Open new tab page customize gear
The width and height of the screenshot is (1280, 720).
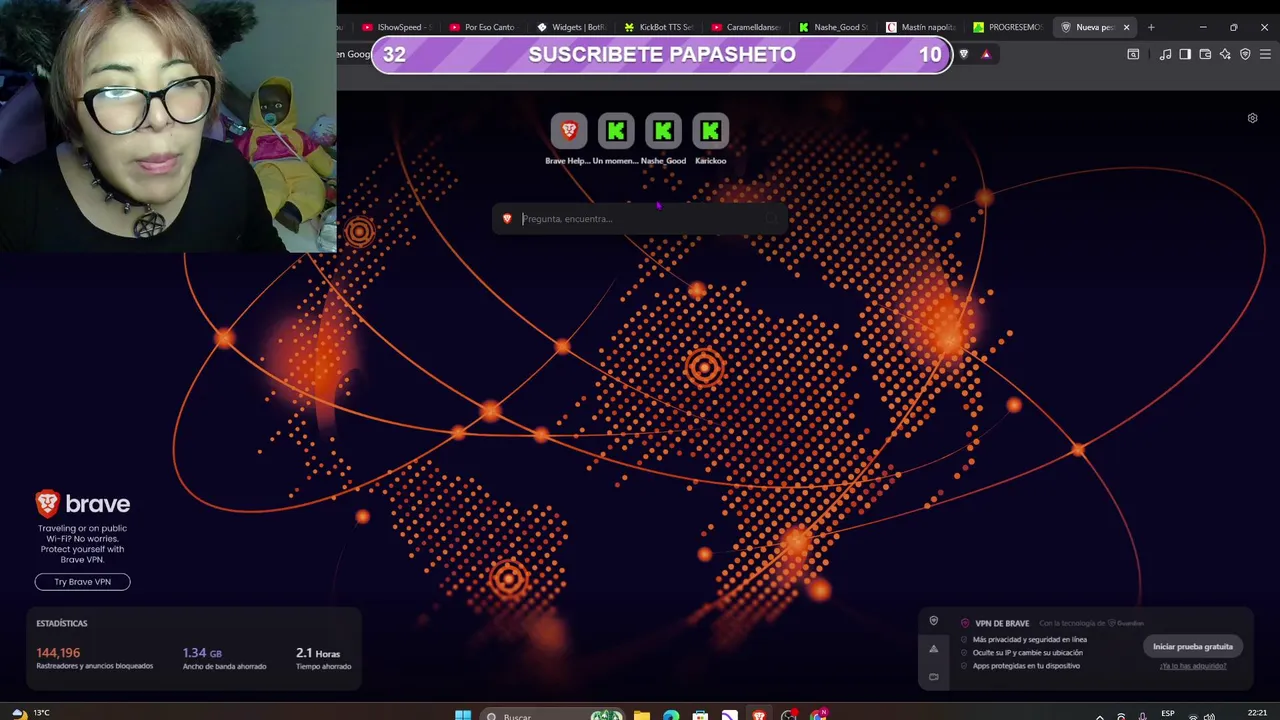click(x=1252, y=118)
